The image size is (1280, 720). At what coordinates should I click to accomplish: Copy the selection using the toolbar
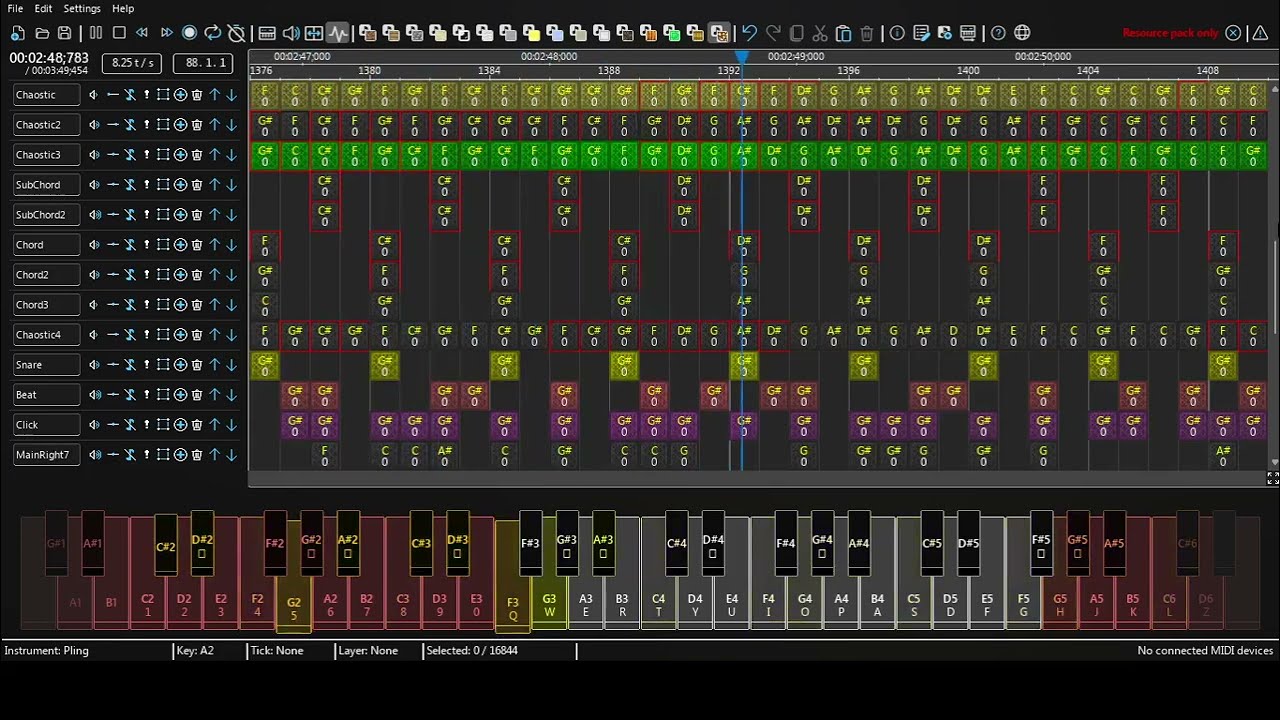point(797,33)
